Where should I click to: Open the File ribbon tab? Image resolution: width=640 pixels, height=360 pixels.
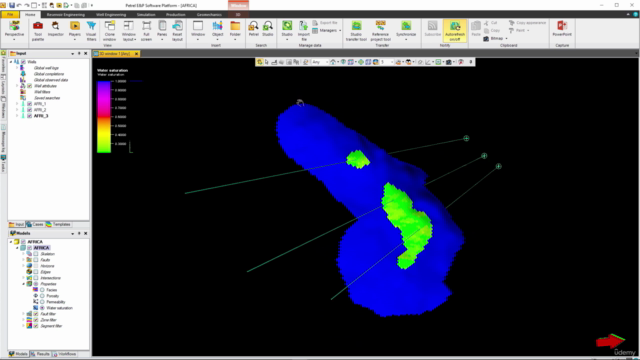coord(10,14)
